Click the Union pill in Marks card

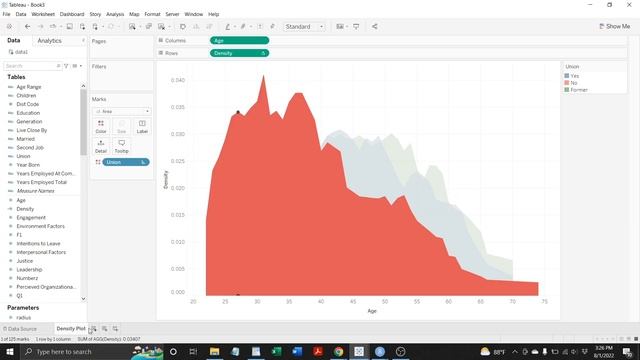tap(126, 162)
